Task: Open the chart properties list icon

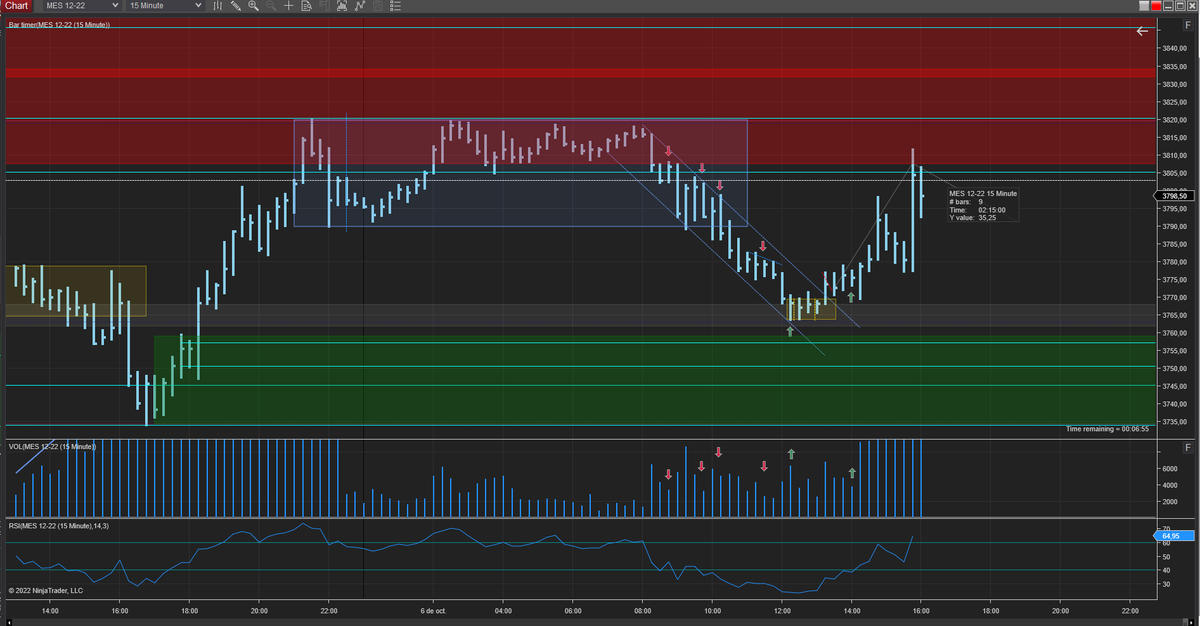Action: (x=395, y=6)
